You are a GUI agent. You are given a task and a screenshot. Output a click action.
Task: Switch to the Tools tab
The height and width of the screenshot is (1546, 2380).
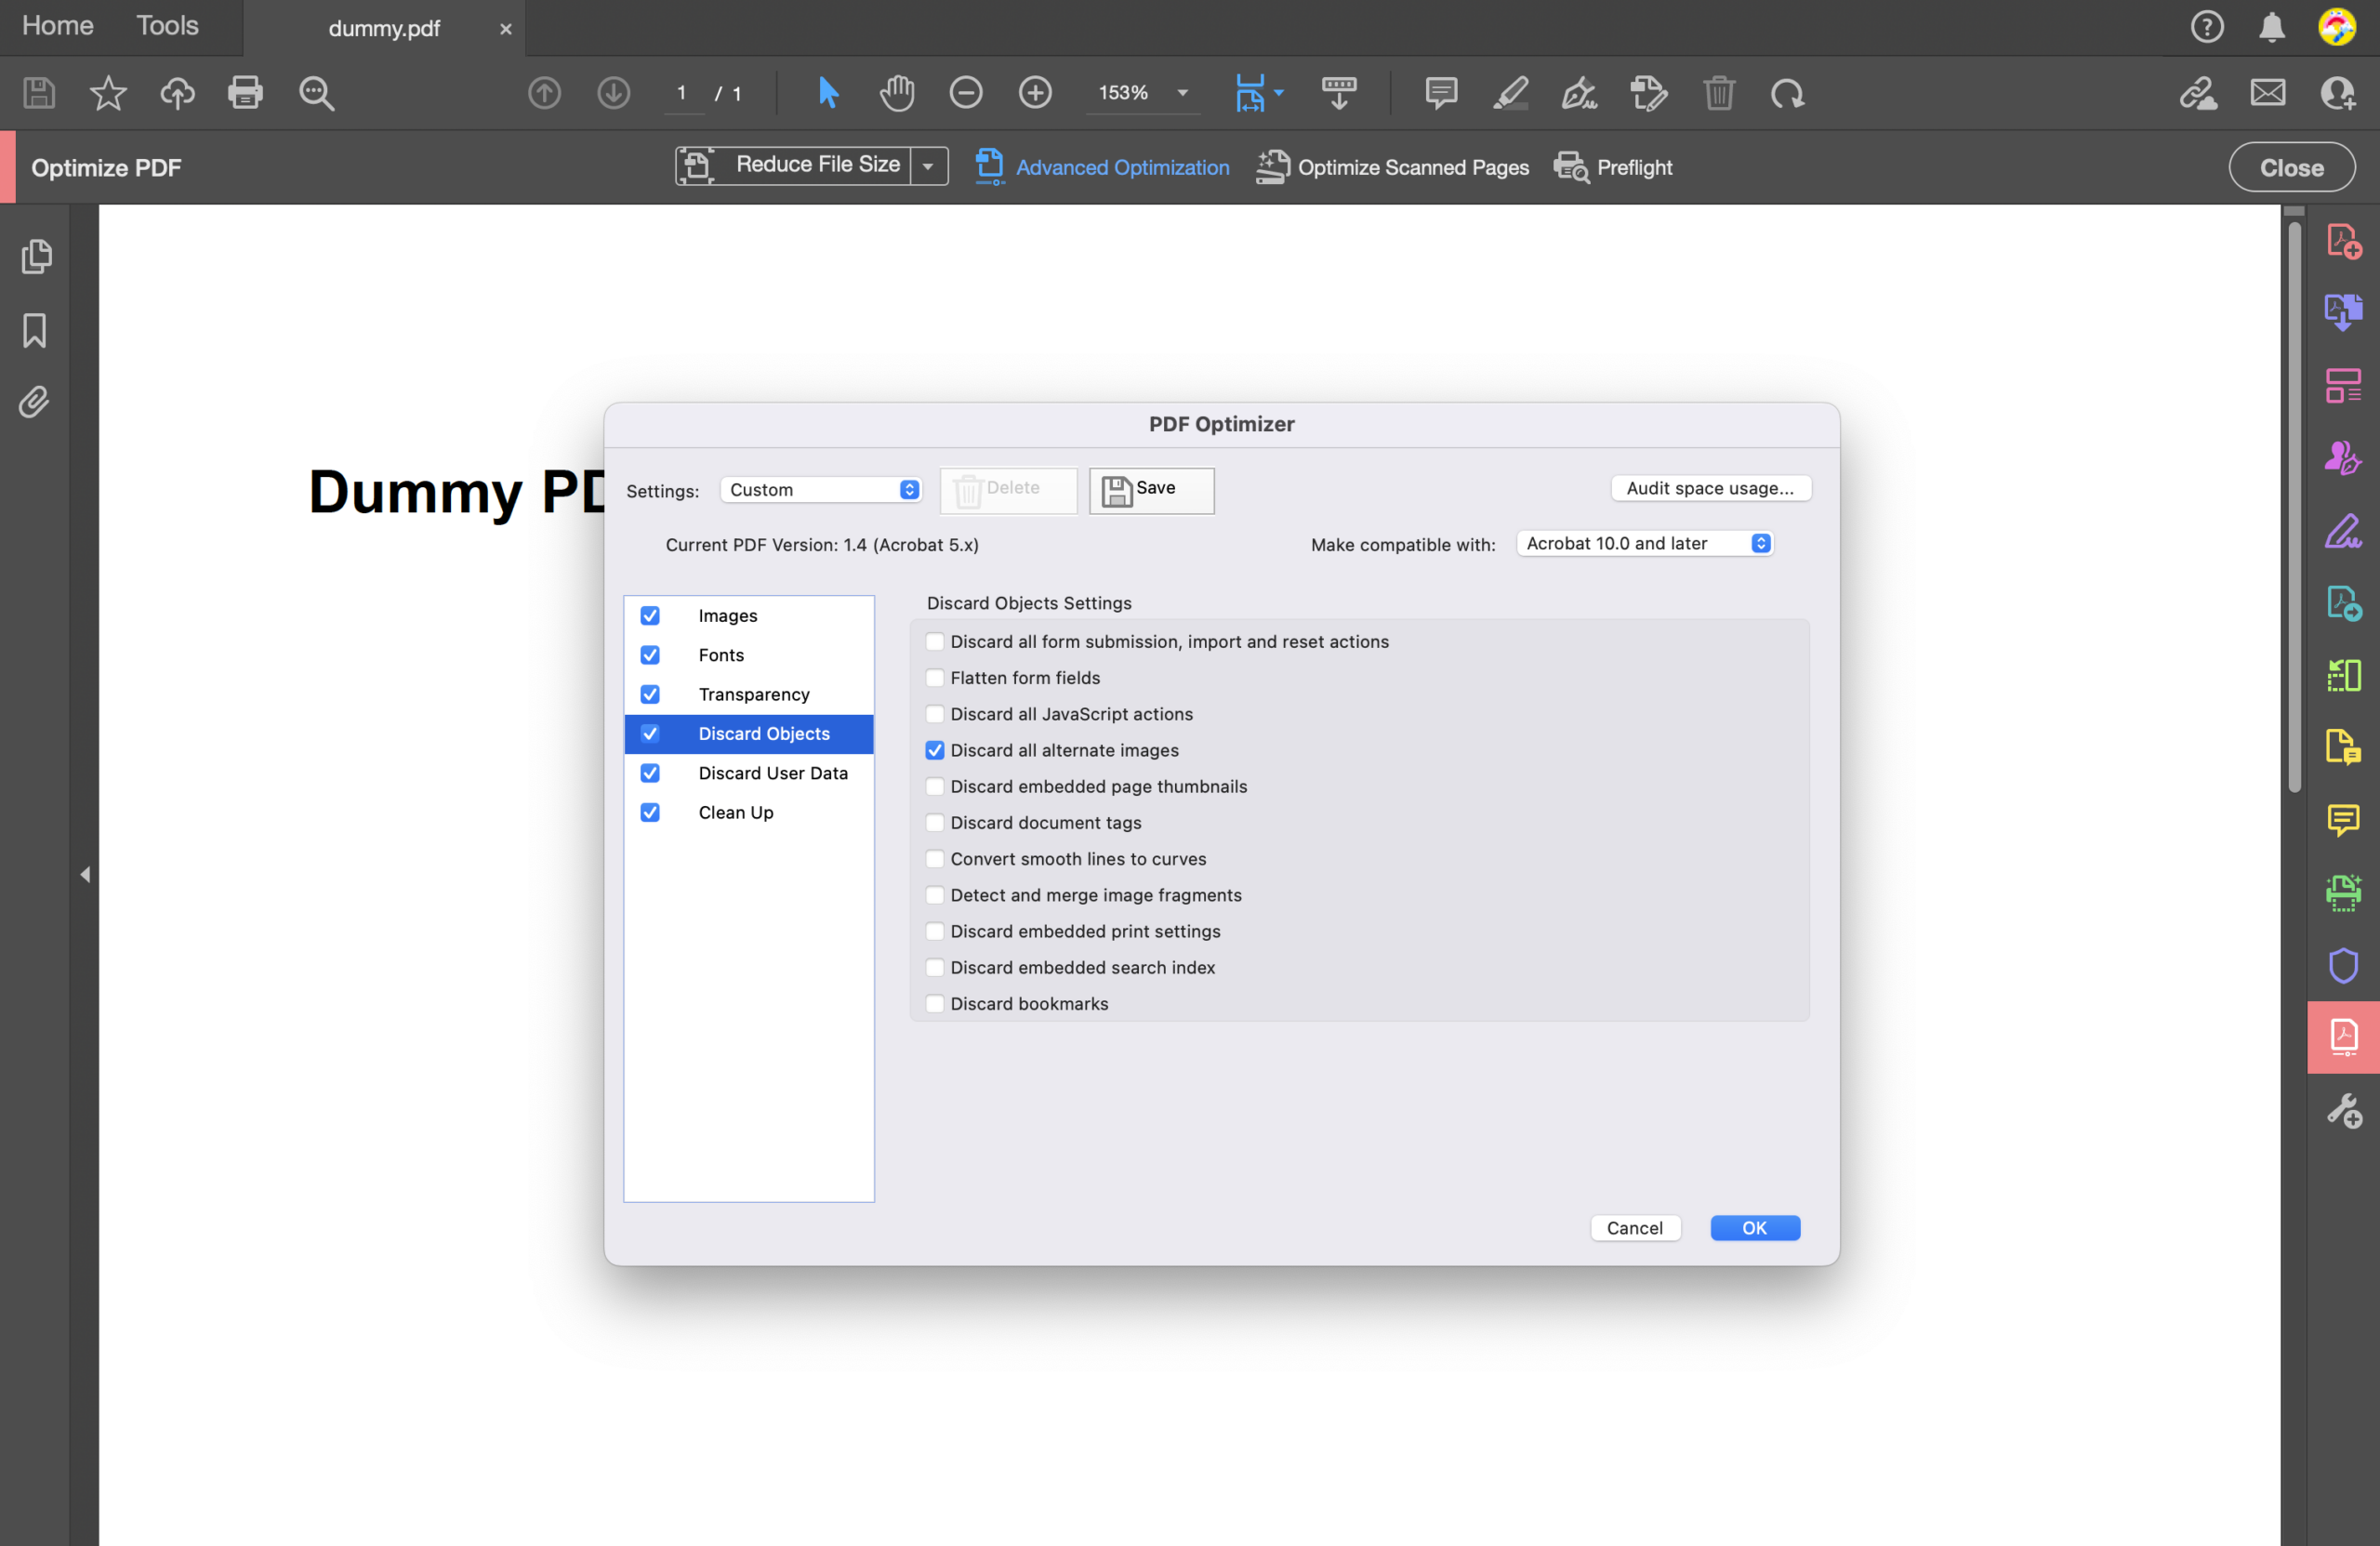click(167, 26)
